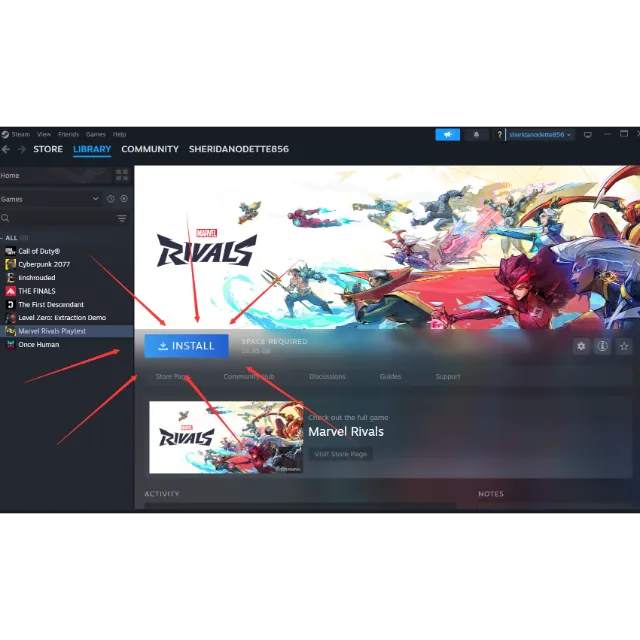Open the Community Hub link
Screen dimensions: 640x640
coord(249,376)
